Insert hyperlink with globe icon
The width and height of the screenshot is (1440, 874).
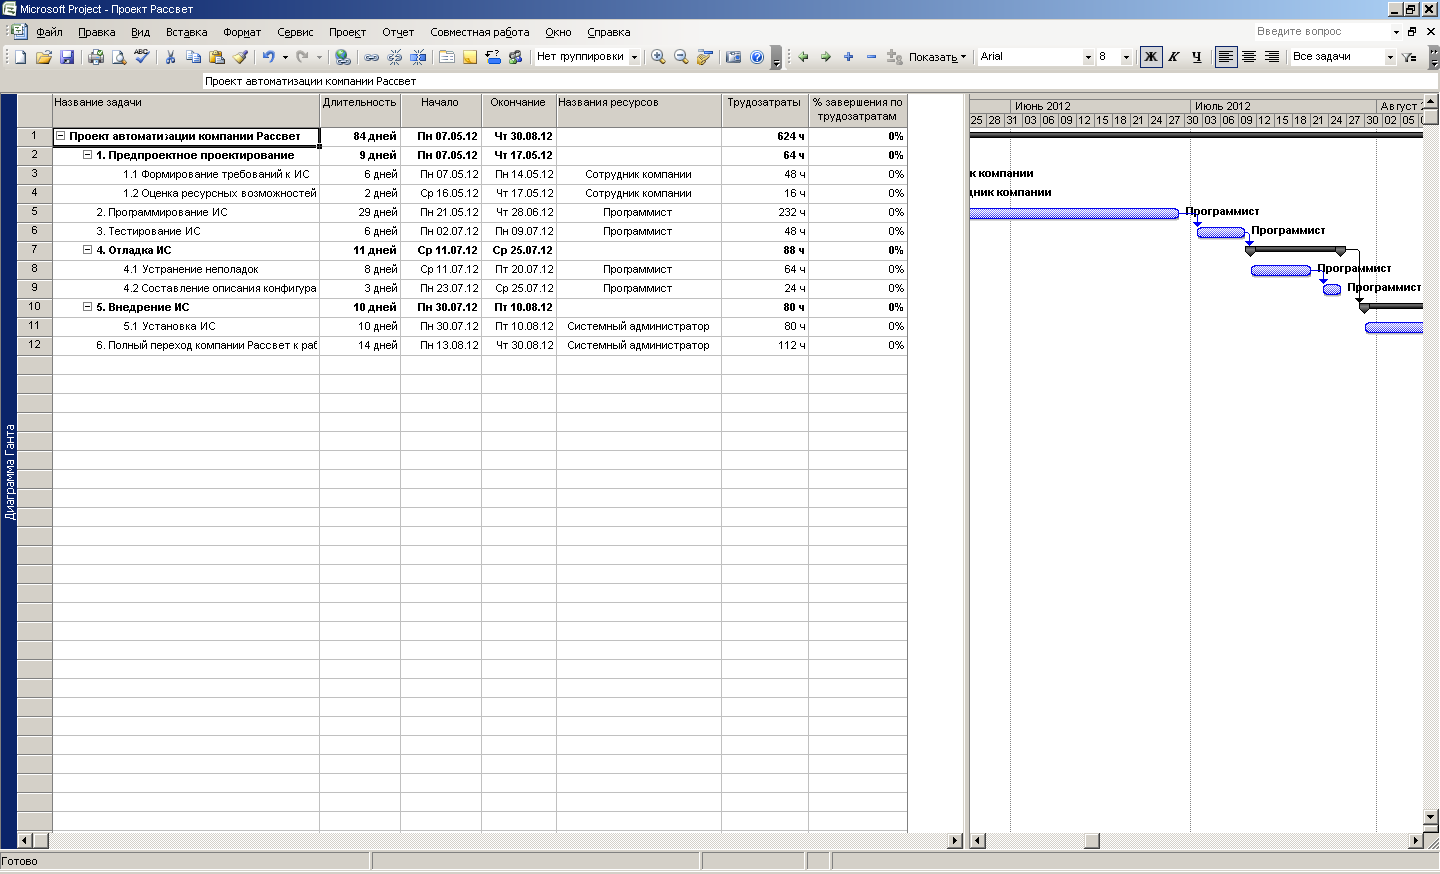tap(342, 57)
